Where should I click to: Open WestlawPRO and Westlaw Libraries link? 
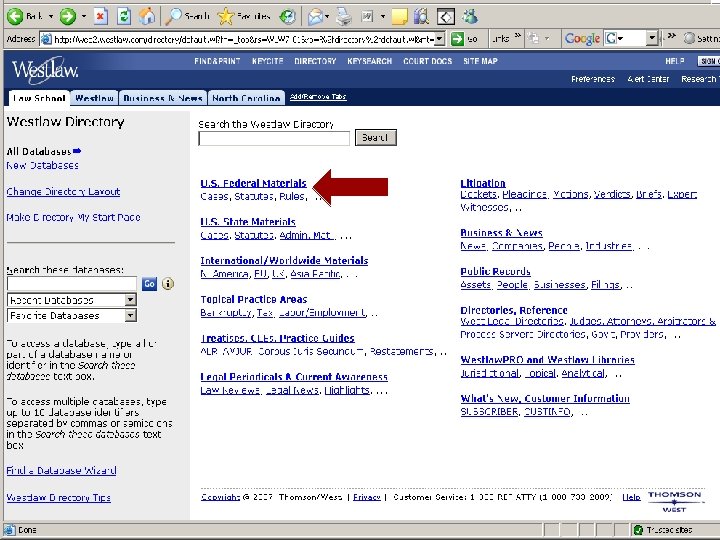click(547, 360)
